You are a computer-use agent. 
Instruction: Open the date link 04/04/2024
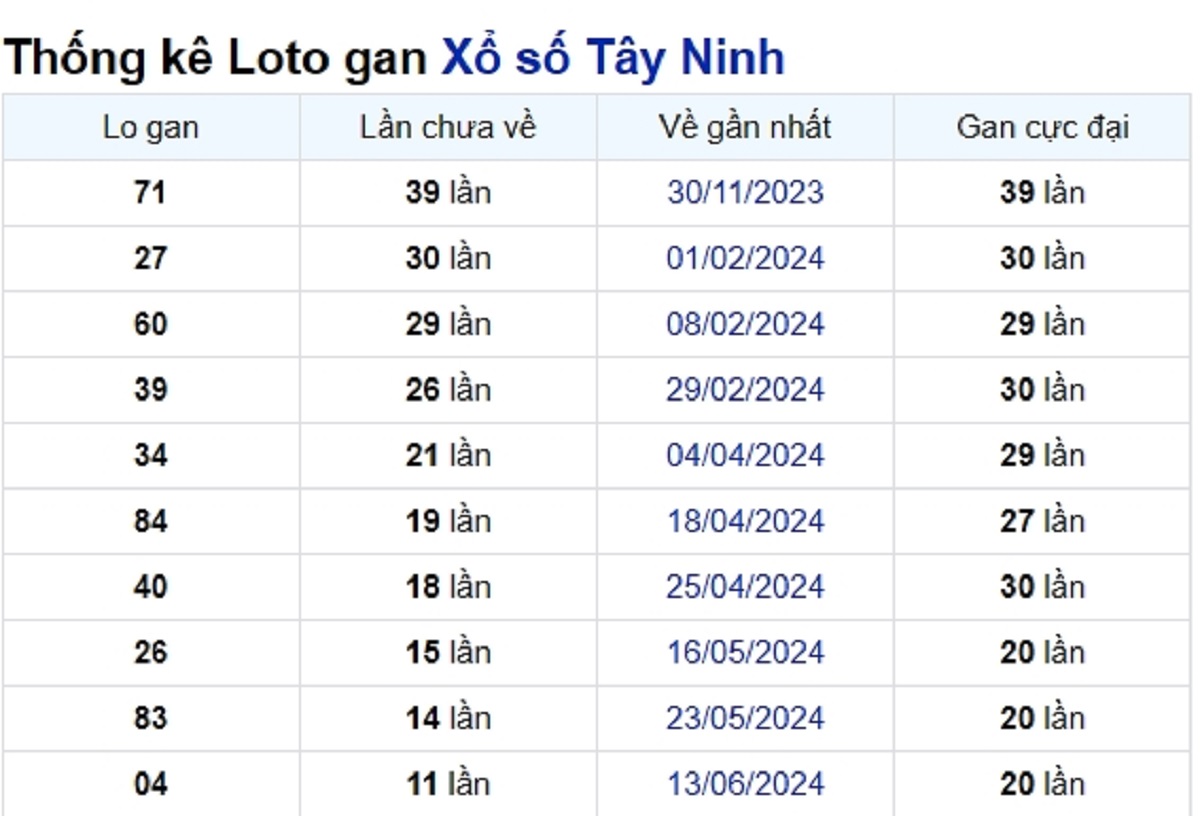pos(745,455)
